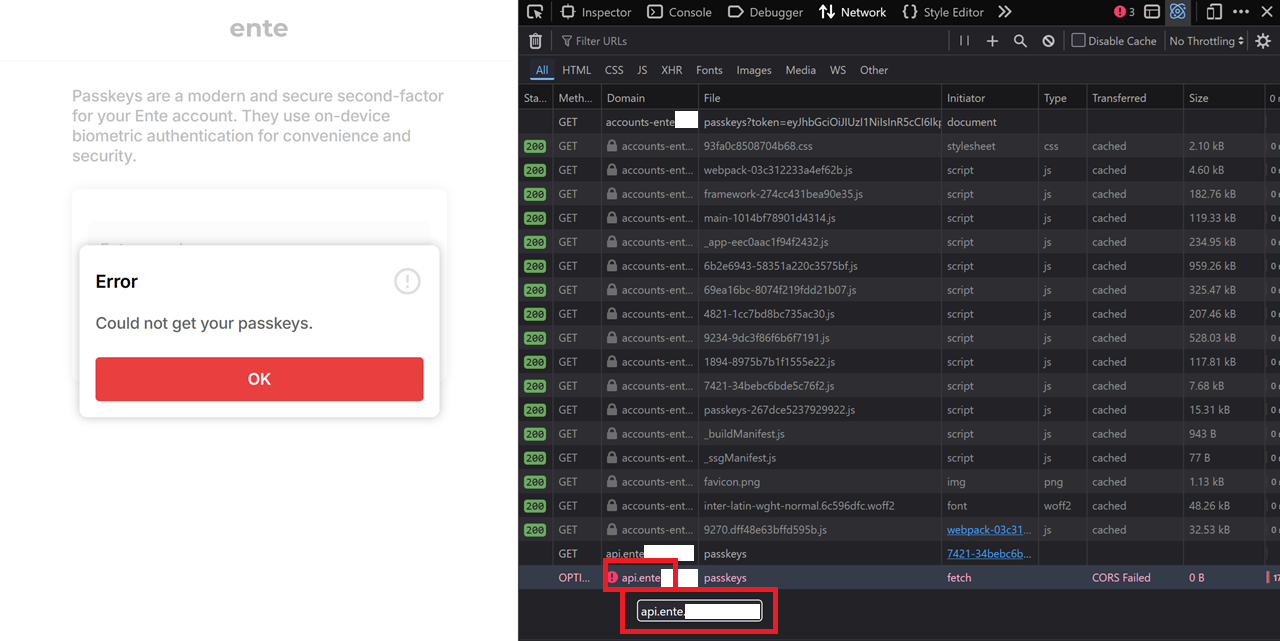Screen dimensions: 1280x641
Task: Sort by Status column header
Action: (536, 98)
